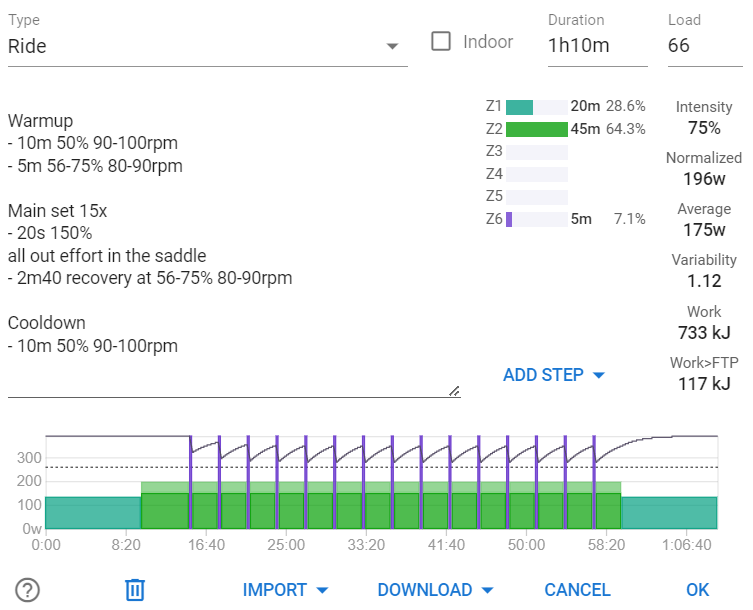The height and width of the screenshot is (610, 753).
Task: Open the DOWNLOAD menu
Action: (435, 590)
